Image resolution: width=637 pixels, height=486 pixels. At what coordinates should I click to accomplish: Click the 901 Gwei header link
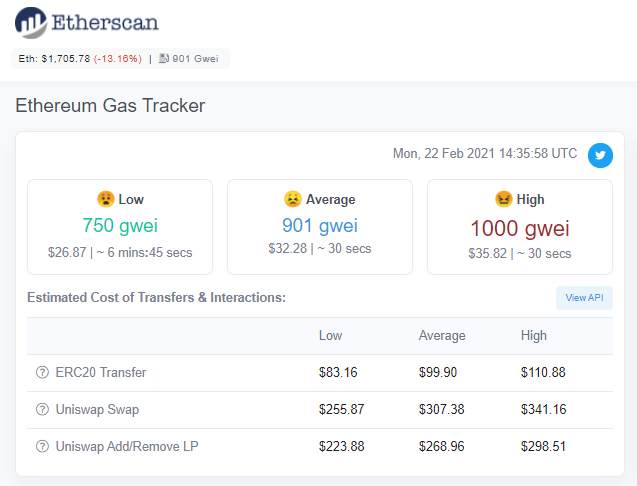(195, 59)
